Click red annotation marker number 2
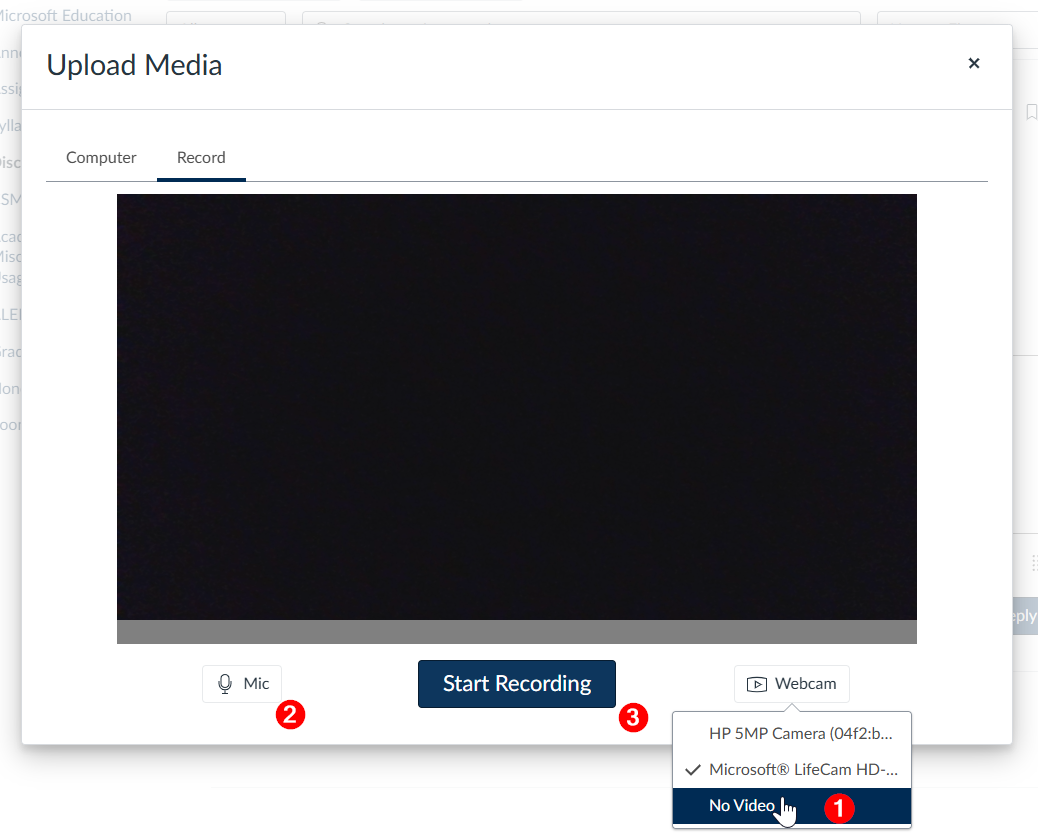 tap(290, 715)
